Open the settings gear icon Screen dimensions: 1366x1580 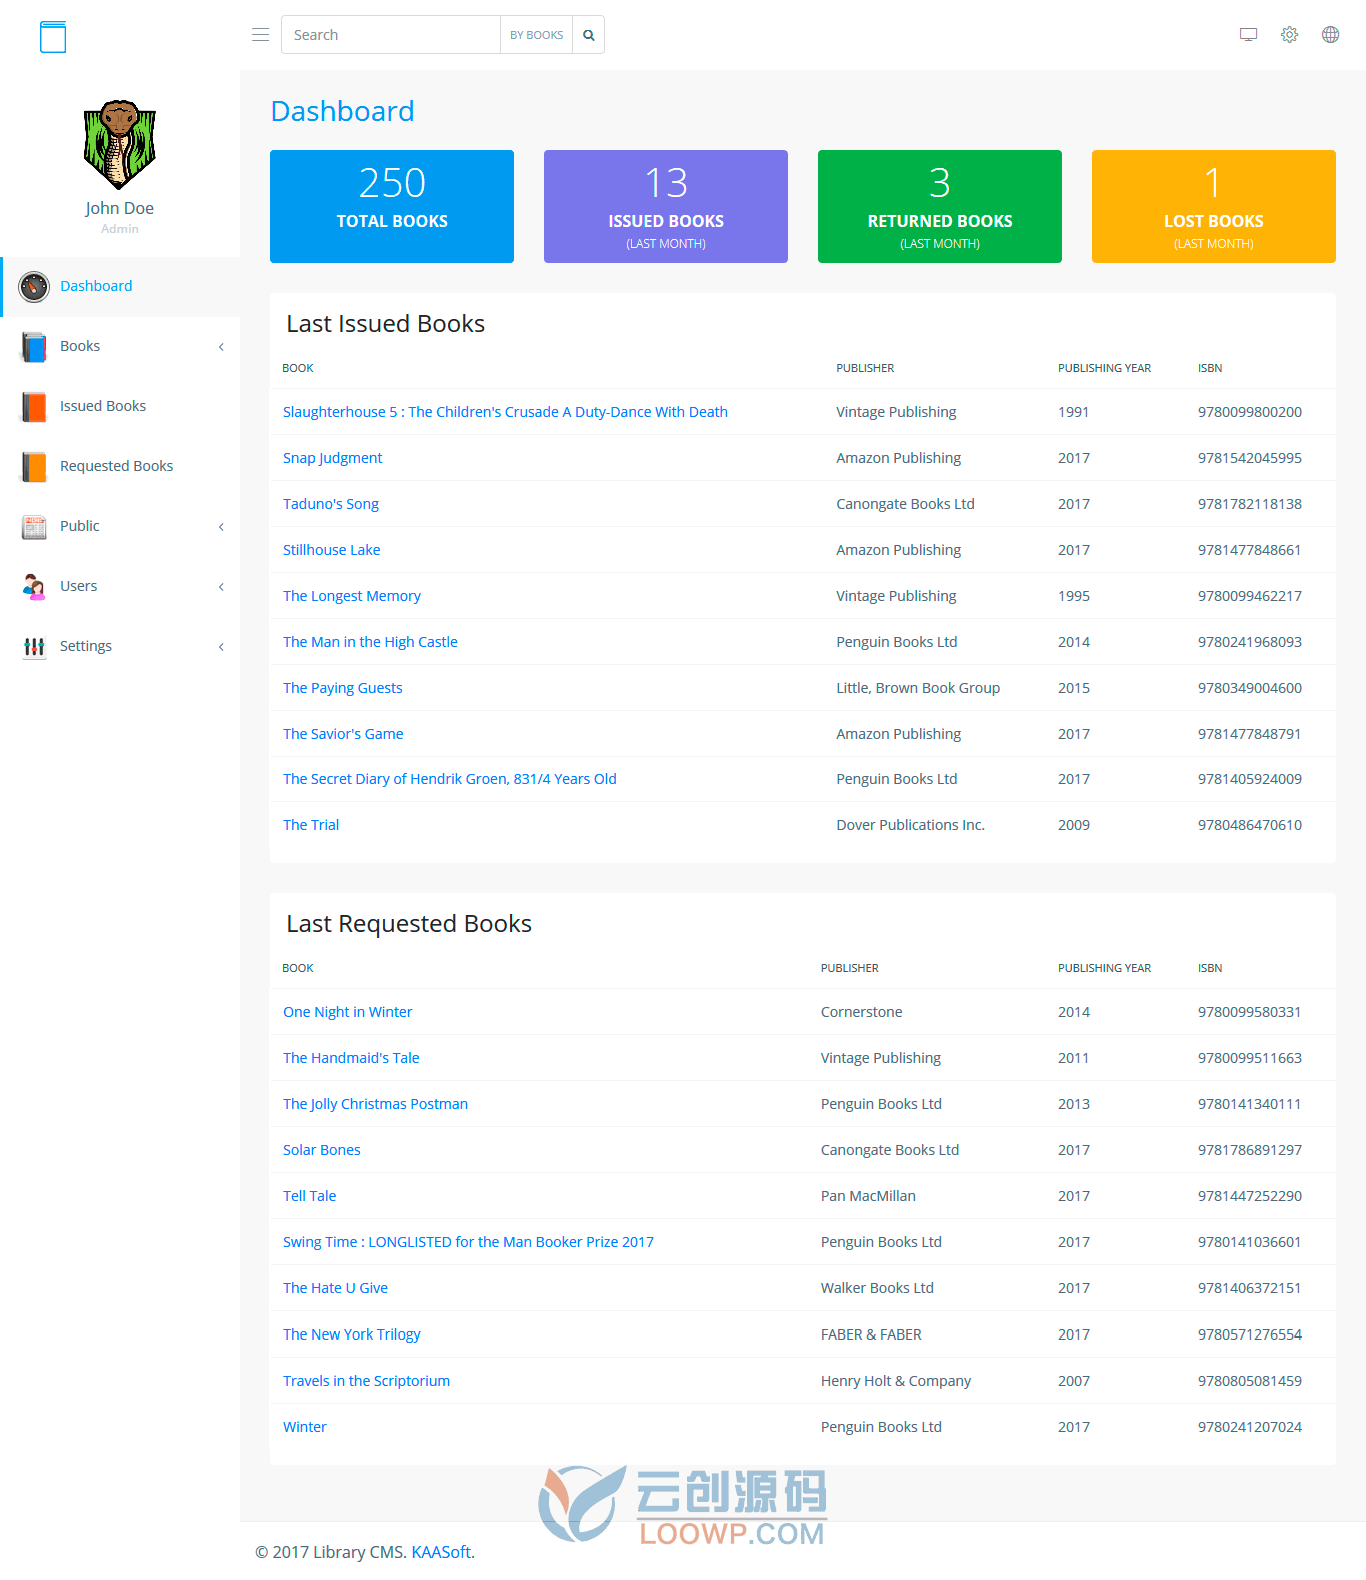click(1289, 35)
